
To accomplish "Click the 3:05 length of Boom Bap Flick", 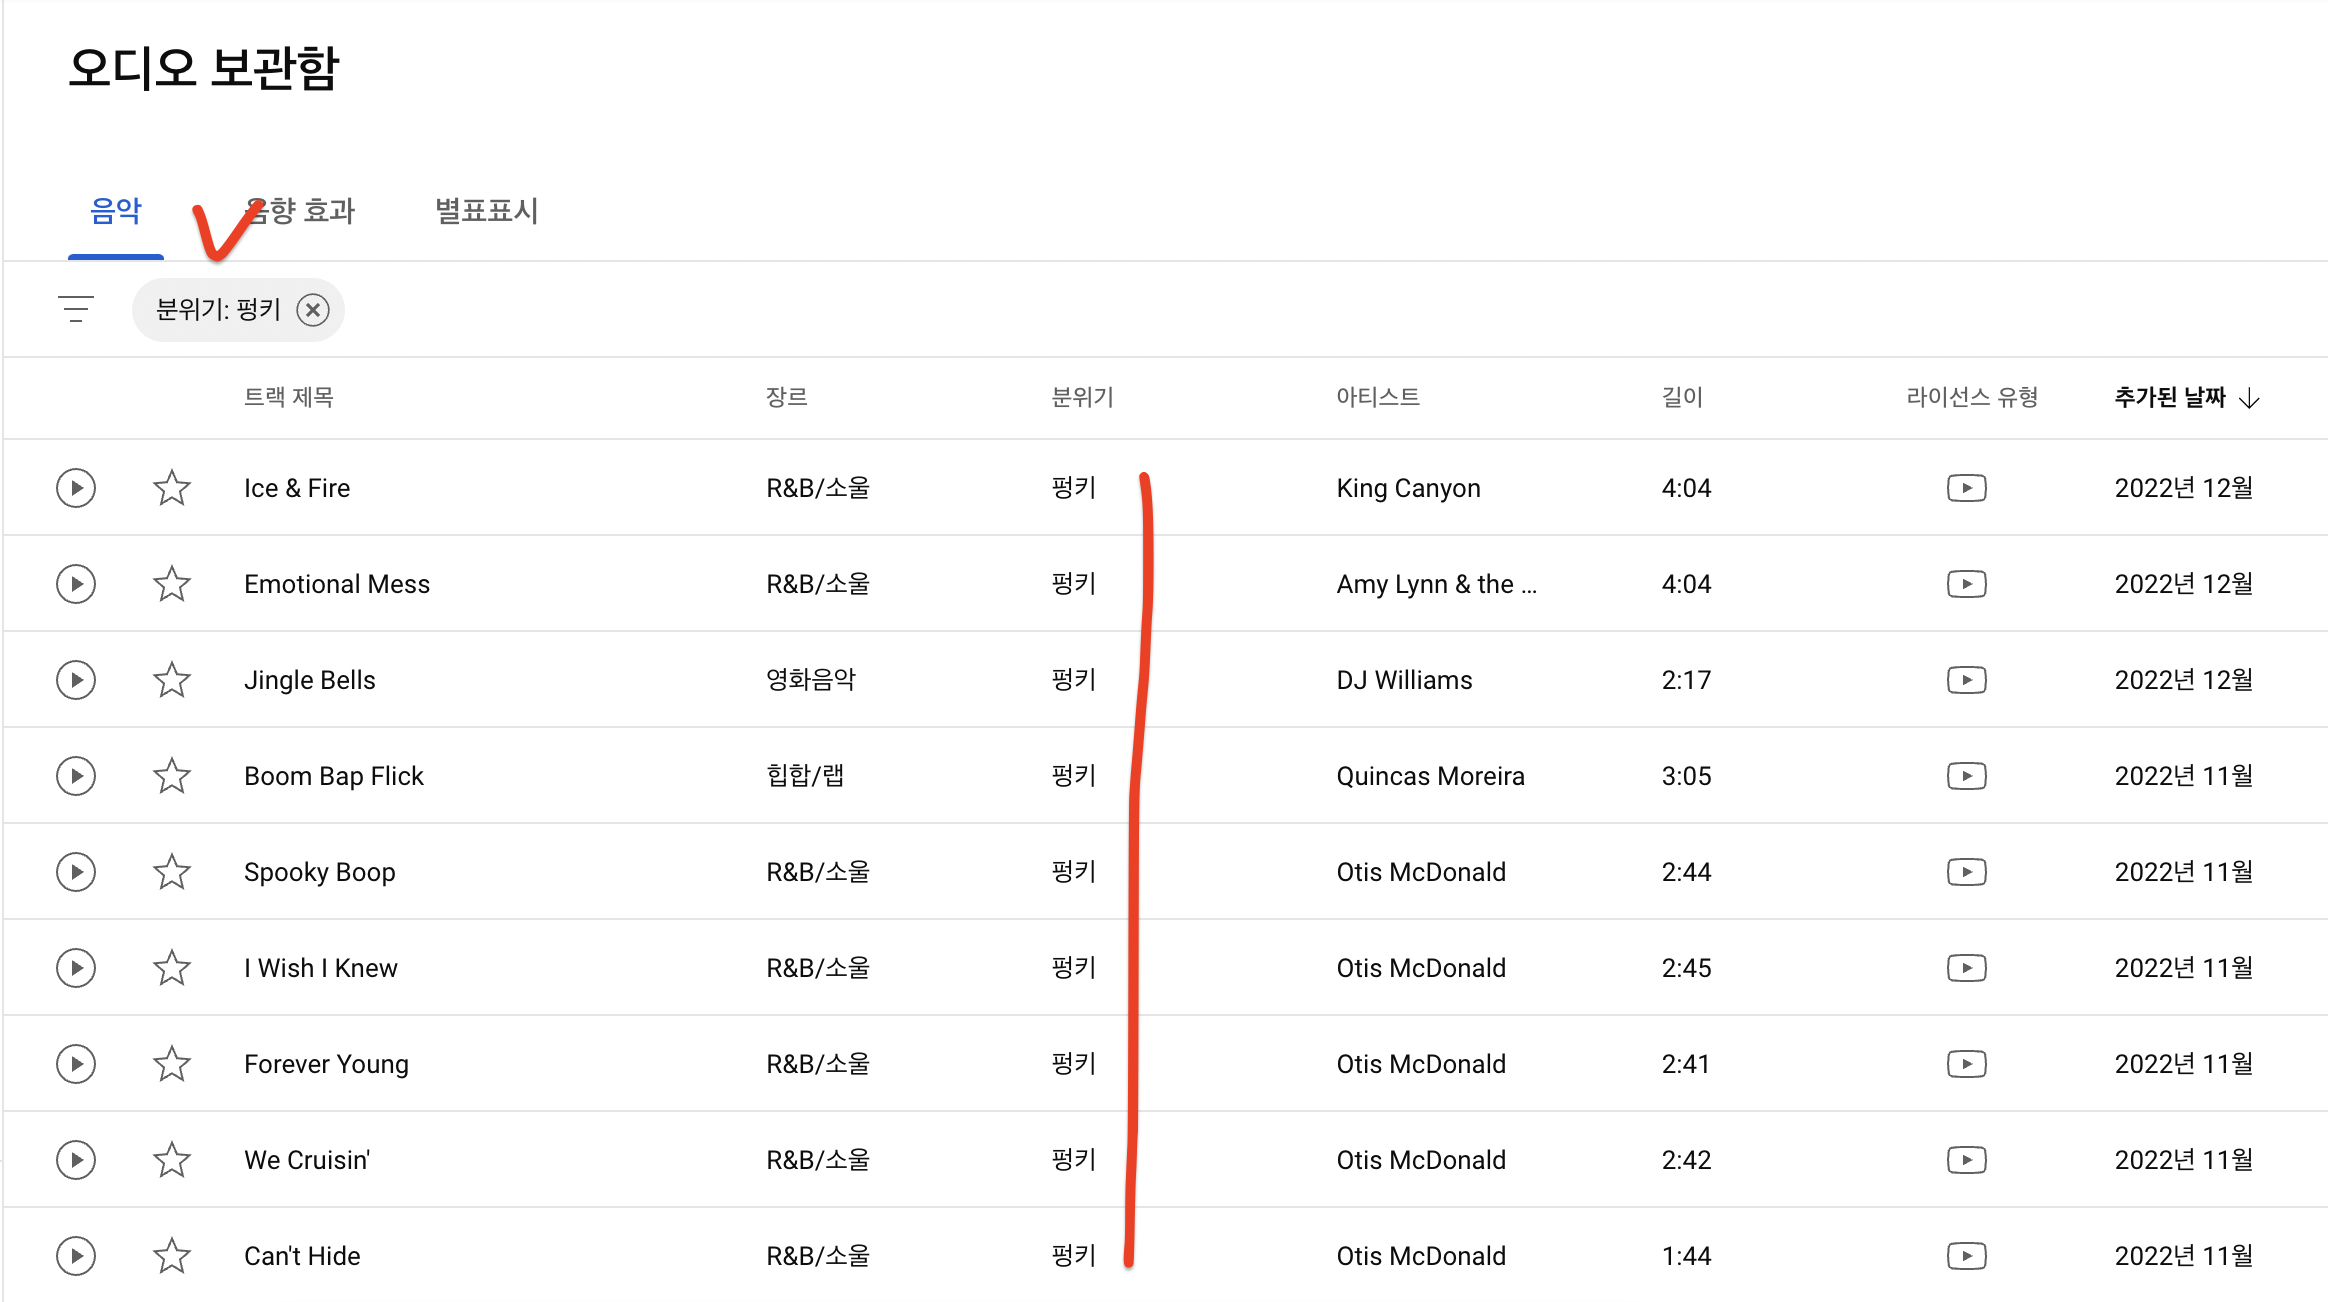I will [x=1687, y=776].
